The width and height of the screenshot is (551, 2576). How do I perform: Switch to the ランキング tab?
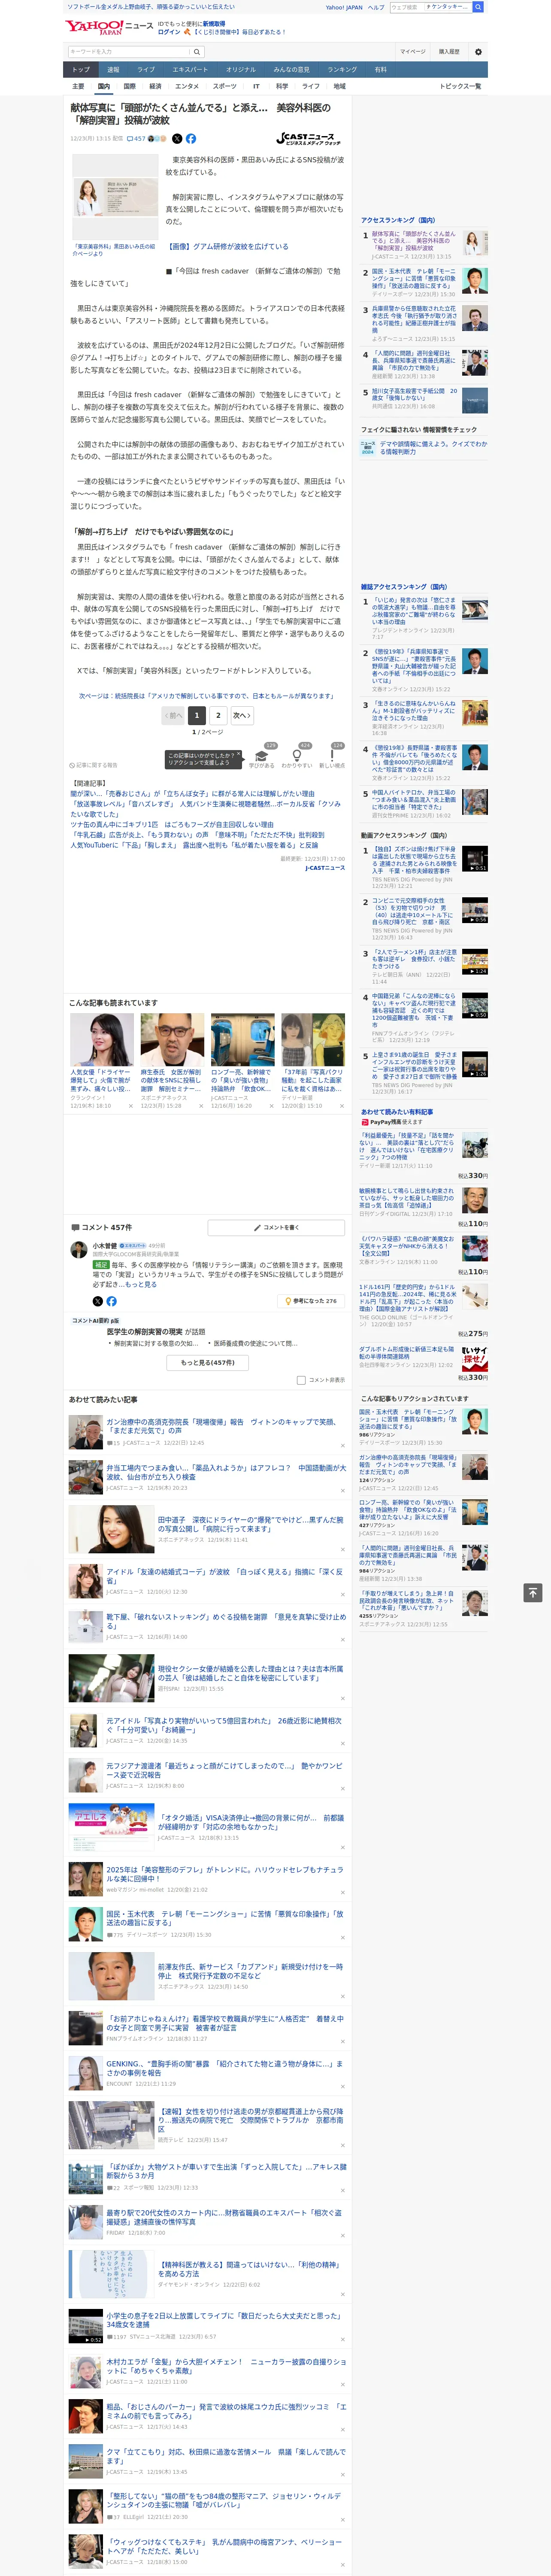click(342, 70)
